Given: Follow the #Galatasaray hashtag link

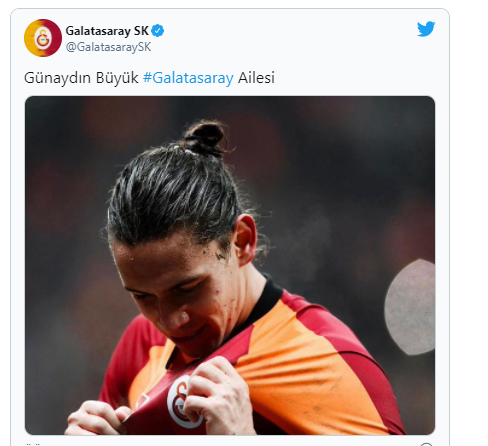Looking at the screenshot, I should pyautogui.click(x=188, y=78).
